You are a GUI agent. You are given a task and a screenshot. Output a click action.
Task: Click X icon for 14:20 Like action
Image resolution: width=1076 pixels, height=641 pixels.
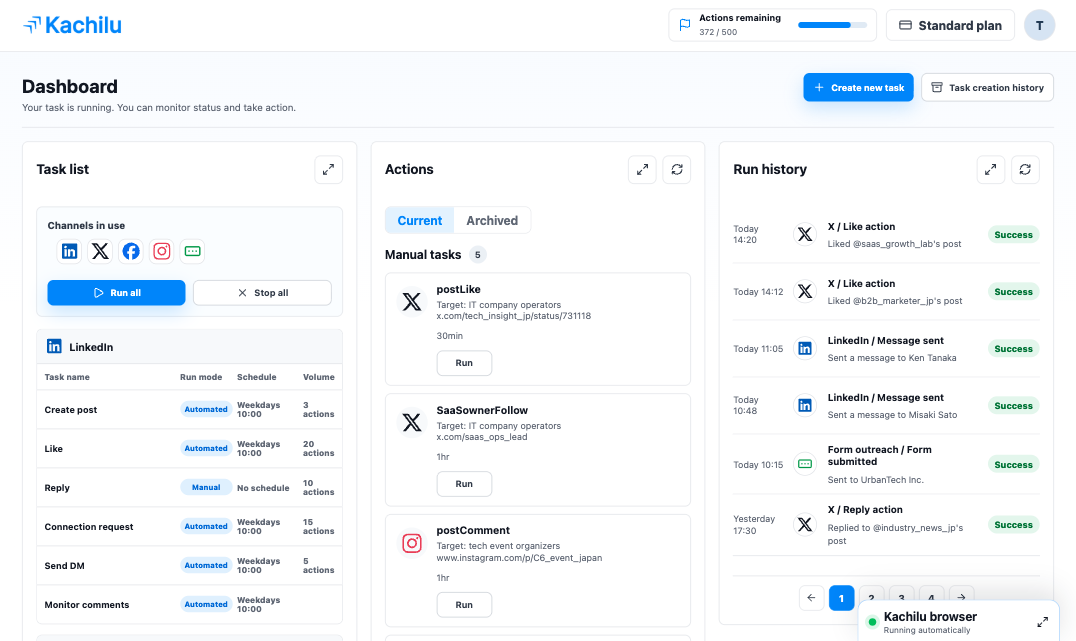coord(805,235)
